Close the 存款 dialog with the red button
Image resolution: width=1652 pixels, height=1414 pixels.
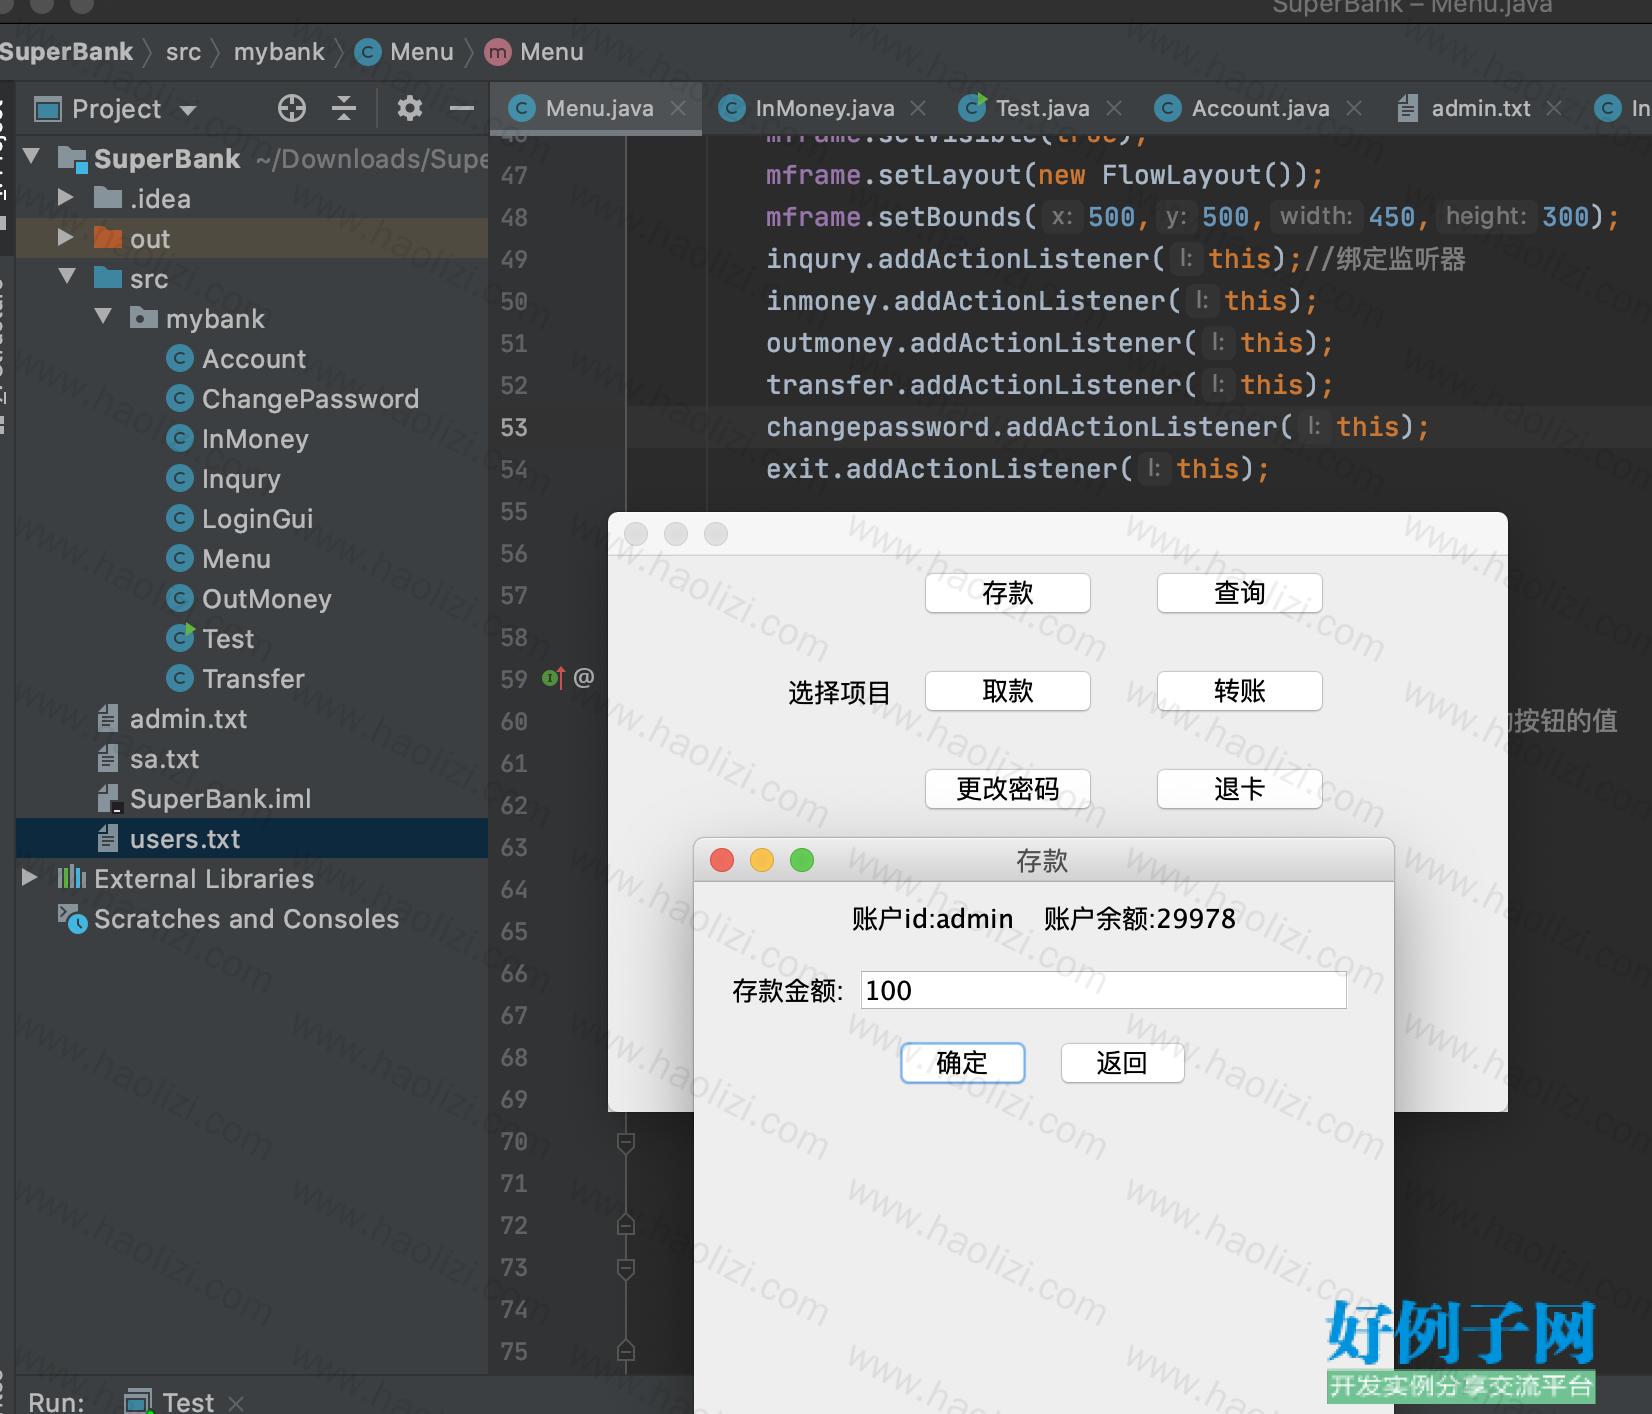[x=722, y=860]
